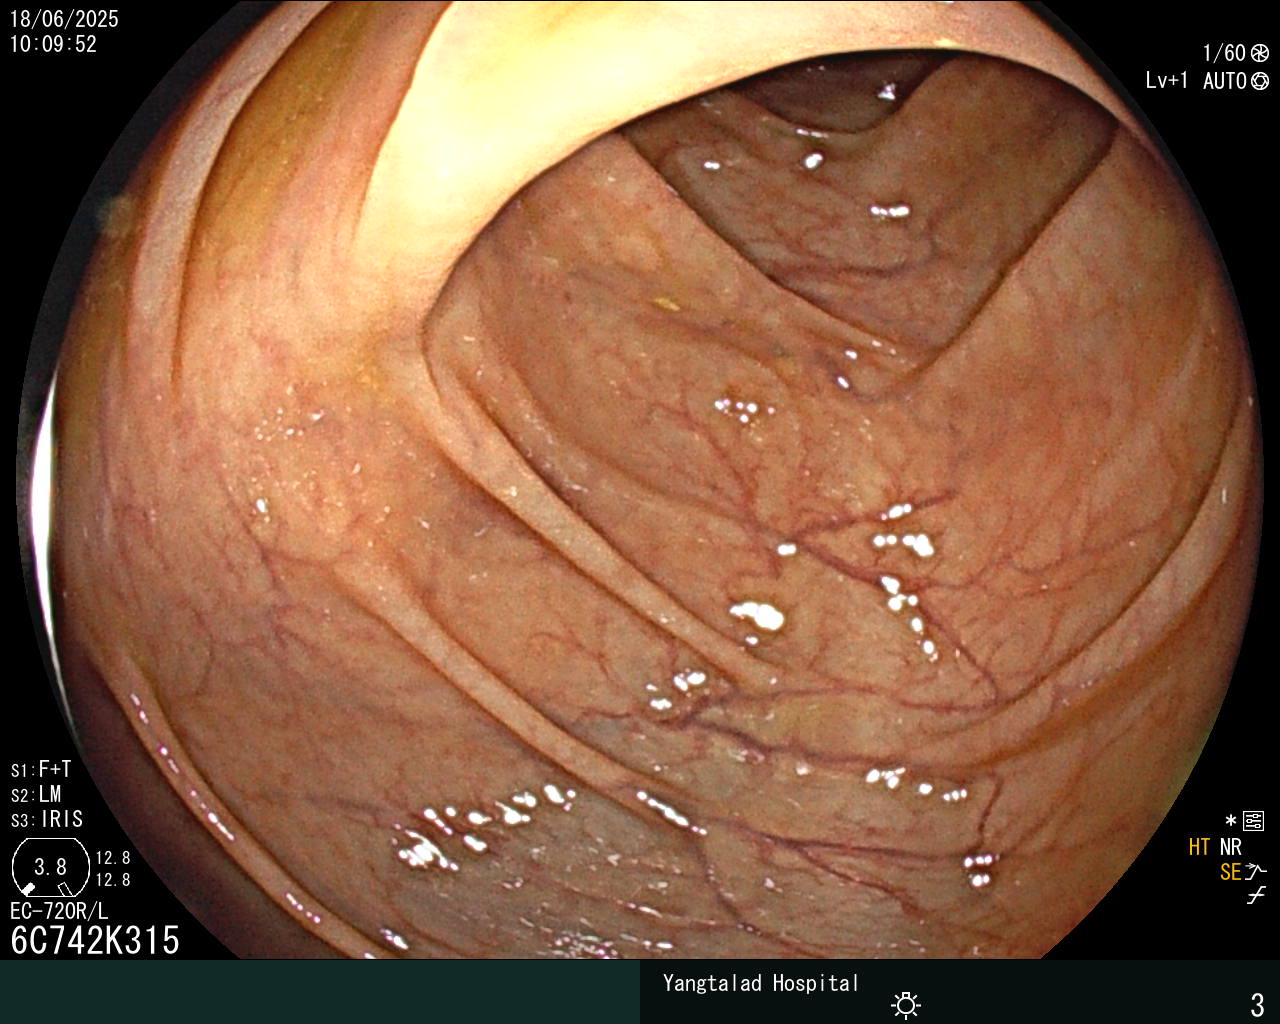Select the yellow SE indicator
1280x1024 pixels.
tap(1230, 872)
